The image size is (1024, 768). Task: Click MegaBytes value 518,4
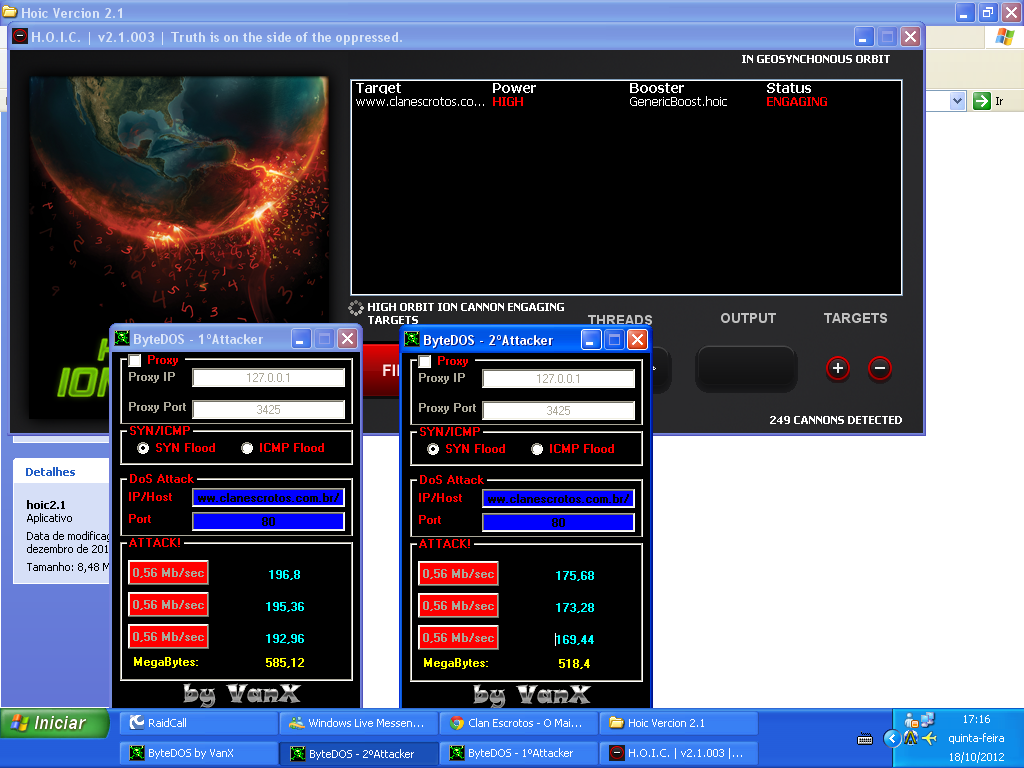click(x=574, y=664)
